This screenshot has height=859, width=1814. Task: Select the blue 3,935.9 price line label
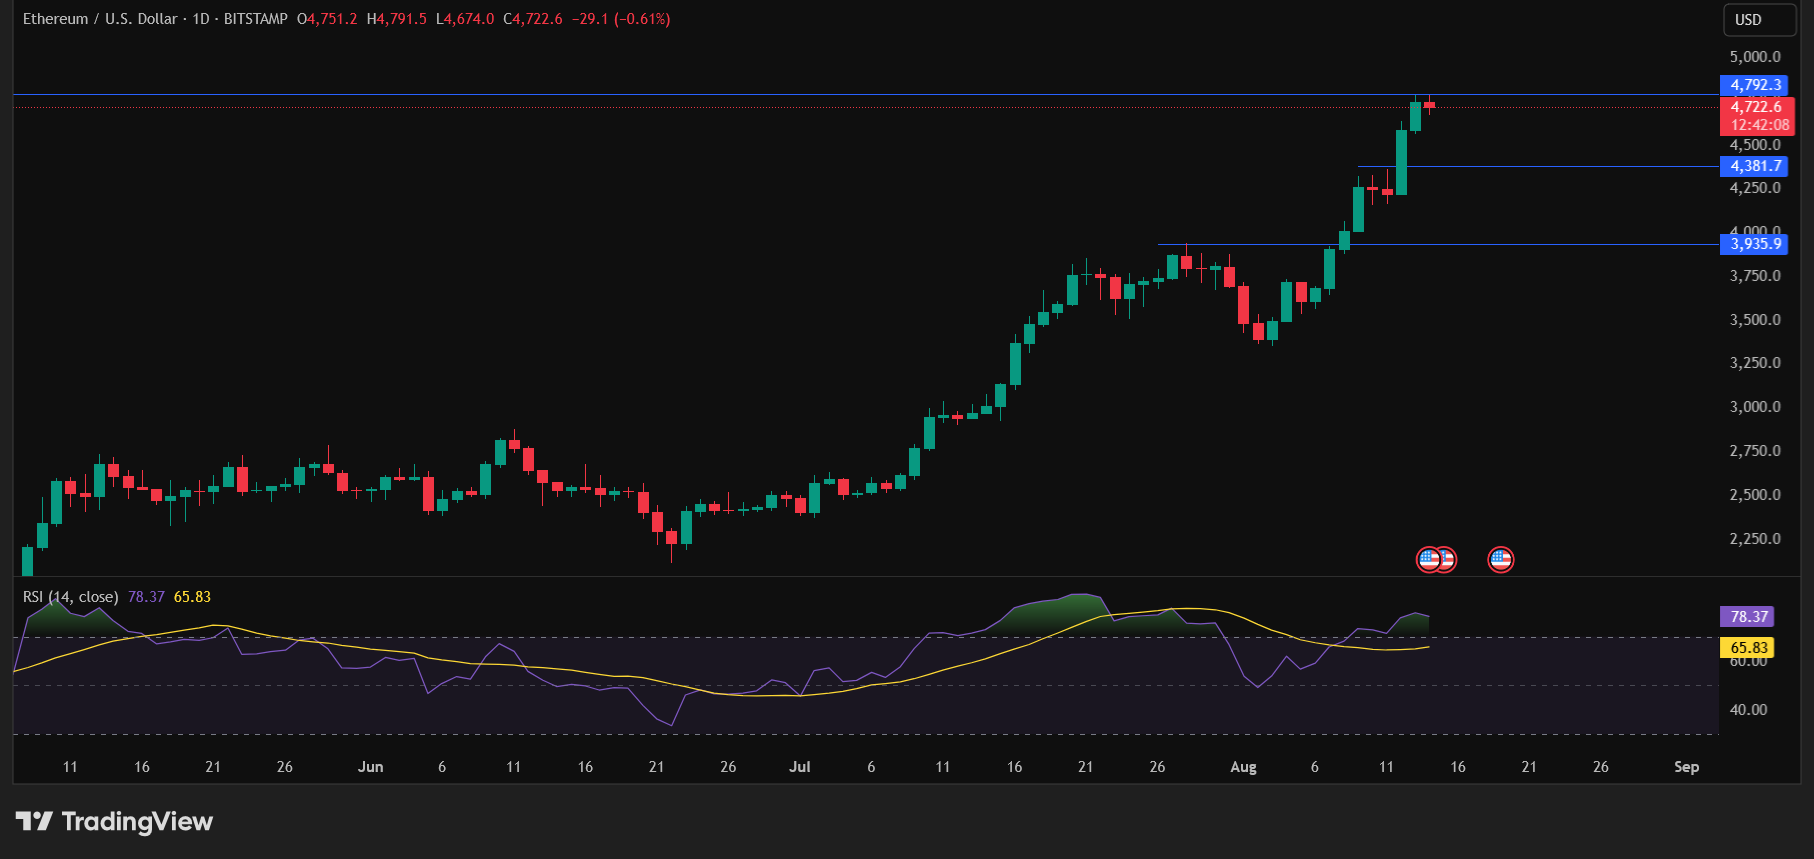pyautogui.click(x=1756, y=244)
